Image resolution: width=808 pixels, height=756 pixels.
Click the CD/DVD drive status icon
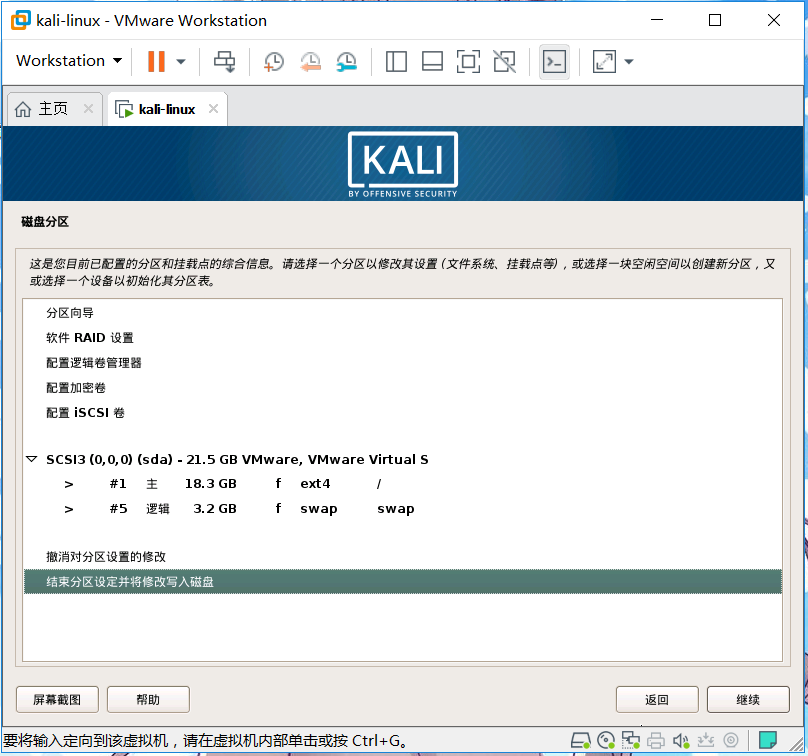[606, 741]
